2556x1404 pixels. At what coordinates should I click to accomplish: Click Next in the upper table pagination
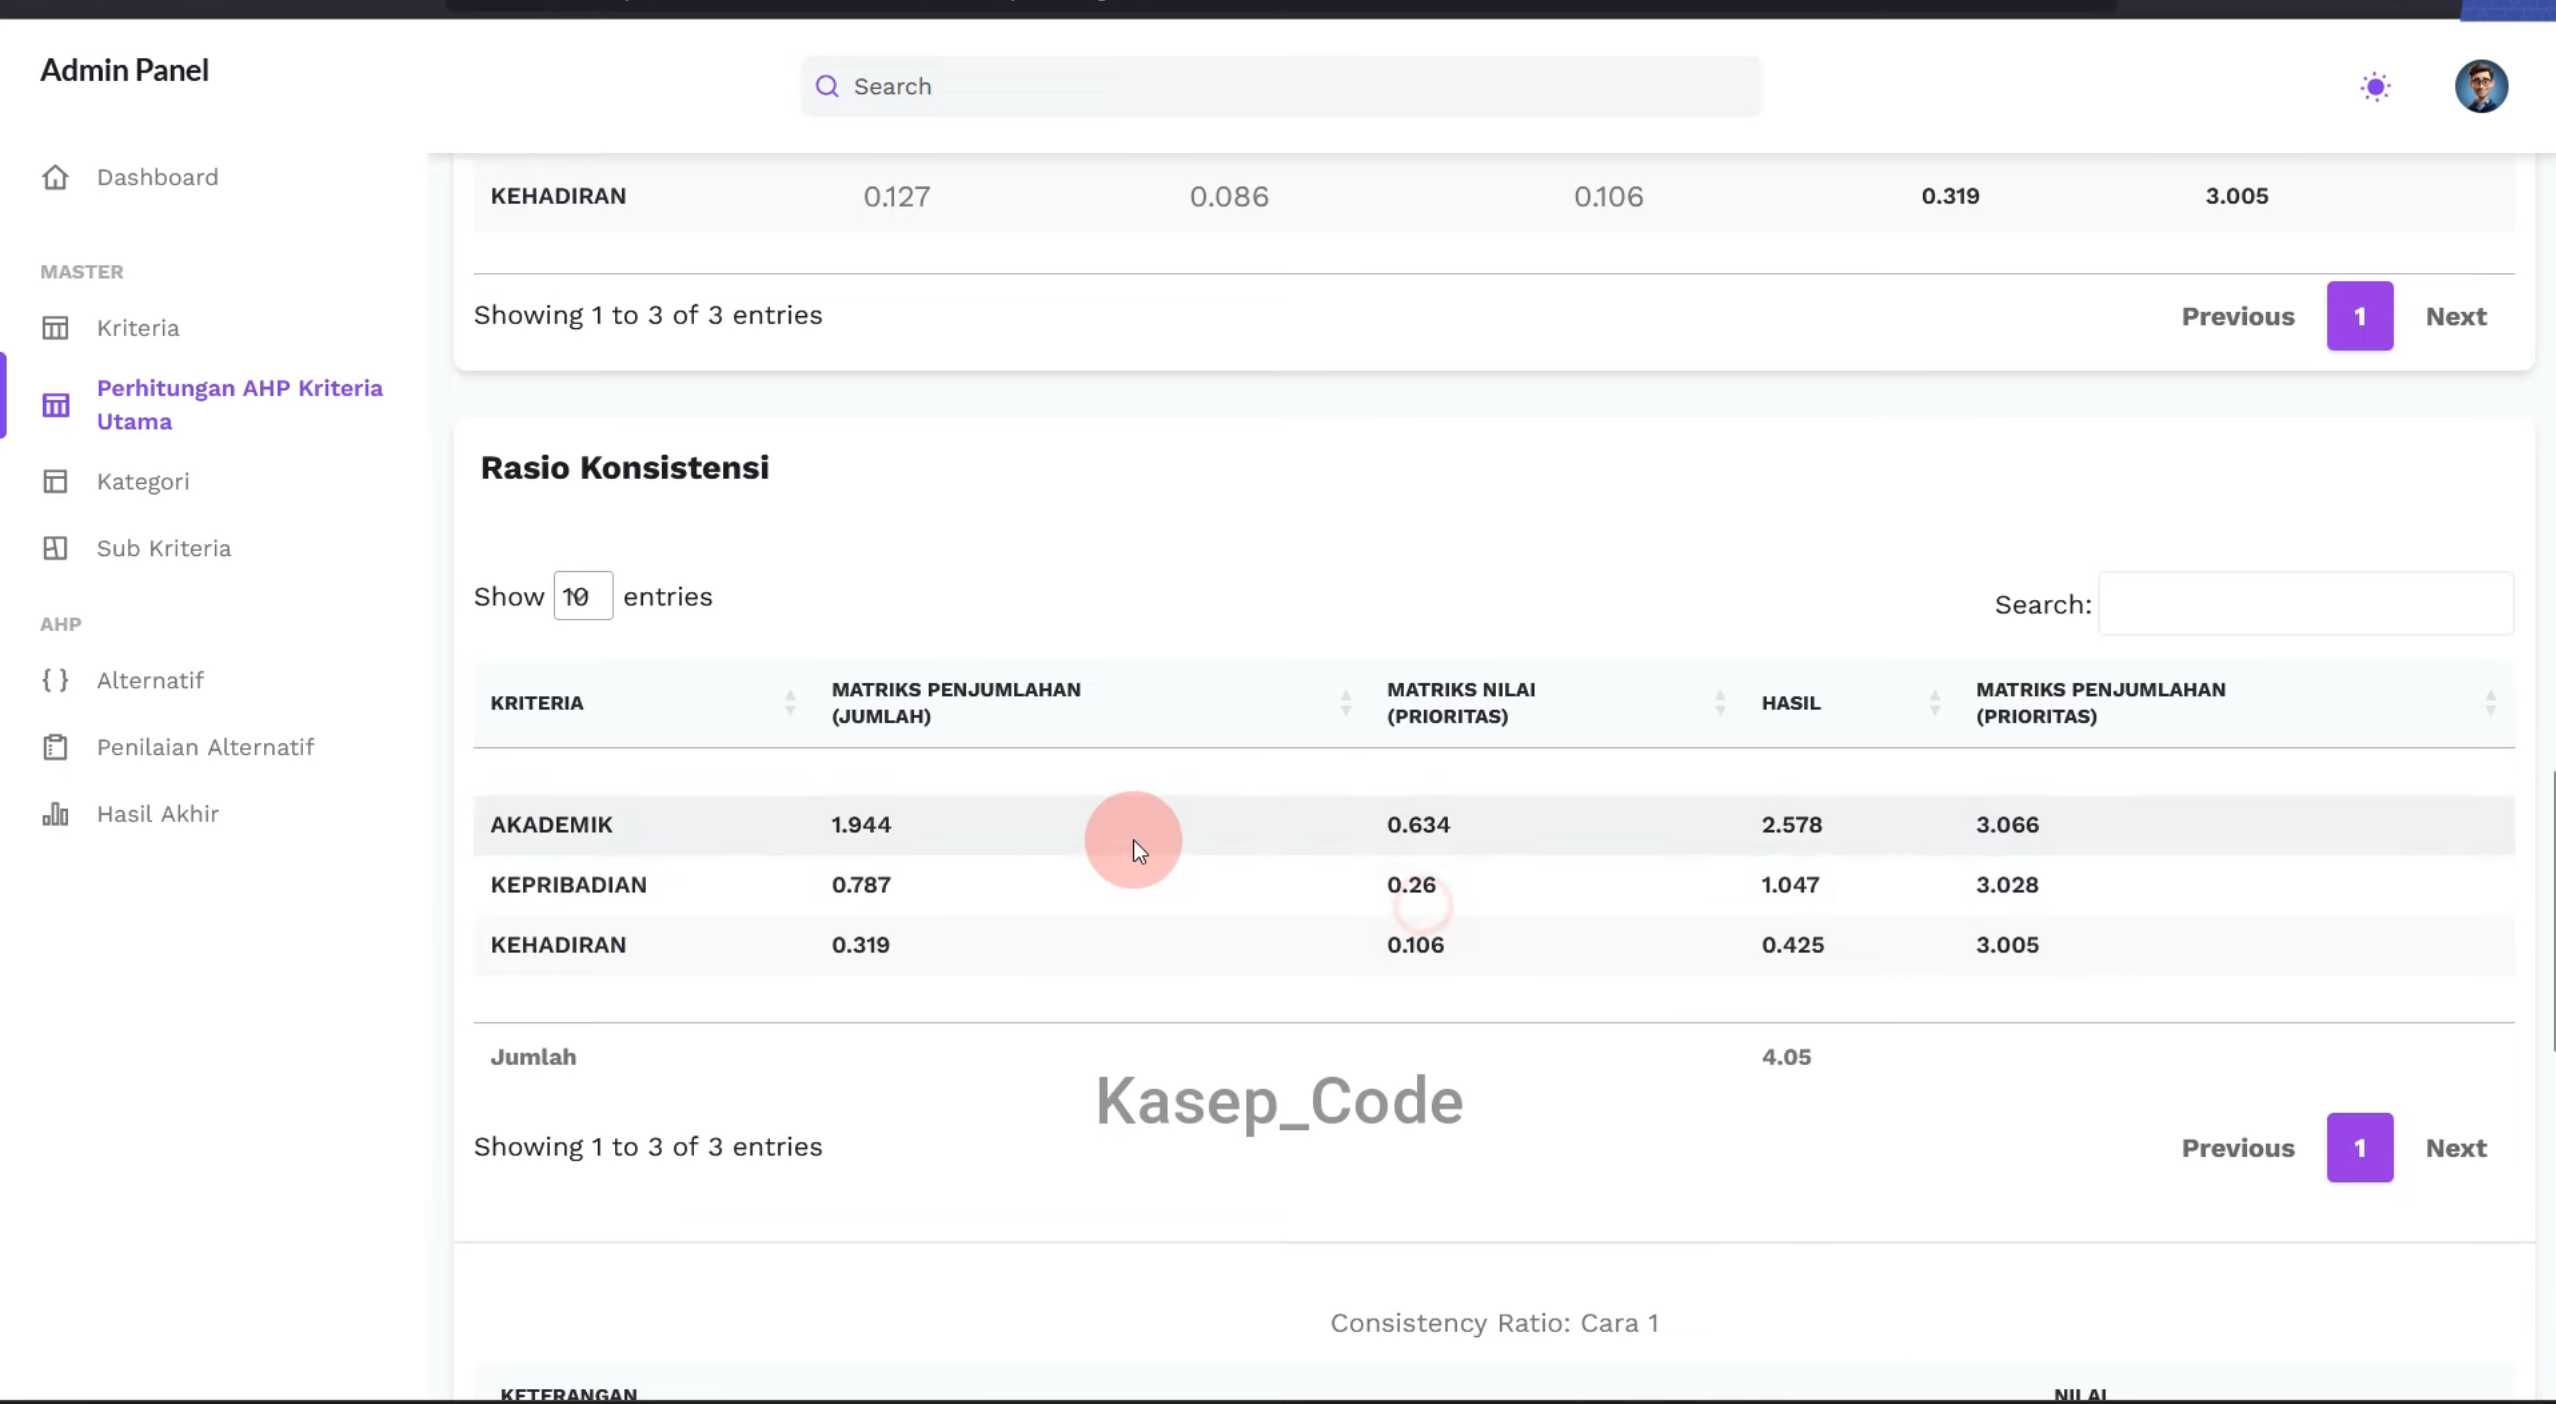click(x=2456, y=316)
